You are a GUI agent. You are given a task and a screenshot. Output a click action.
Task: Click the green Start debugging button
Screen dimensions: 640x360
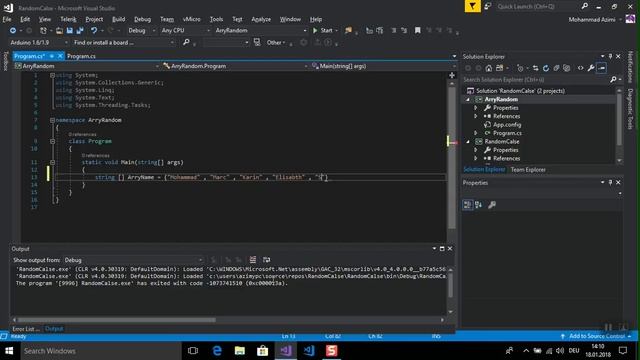click(322, 31)
